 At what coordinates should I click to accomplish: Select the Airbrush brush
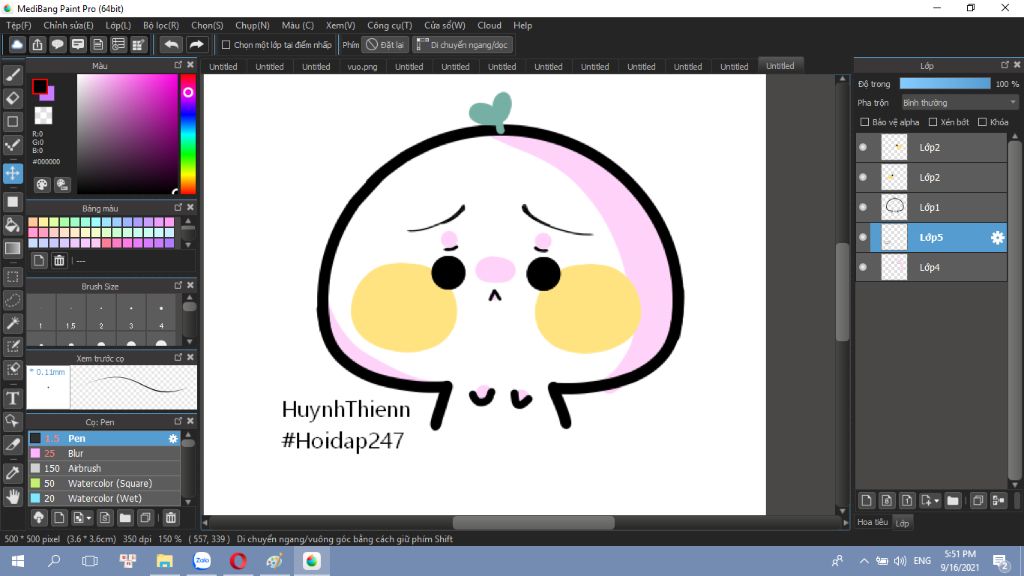coord(104,468)
